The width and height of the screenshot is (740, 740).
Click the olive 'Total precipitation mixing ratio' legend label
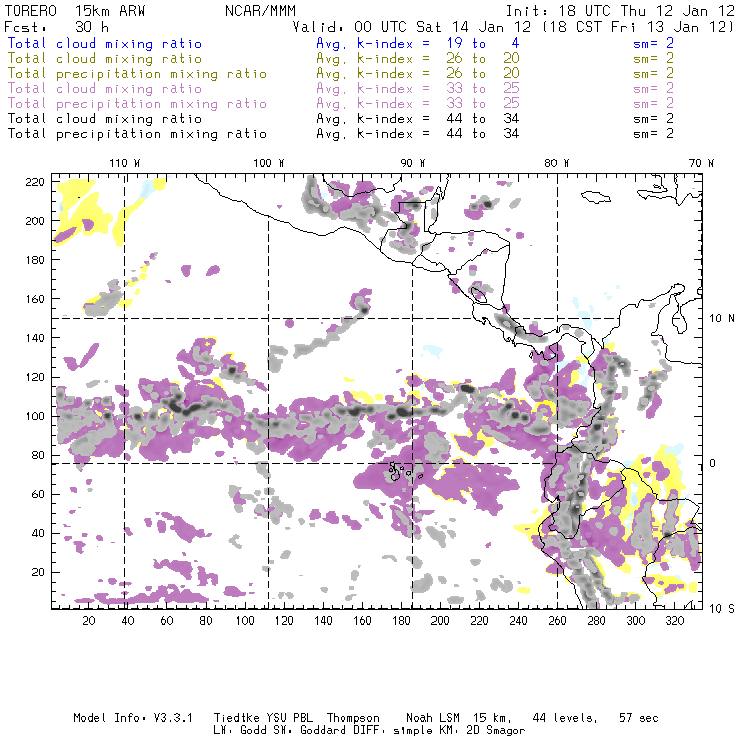point(137,74)
